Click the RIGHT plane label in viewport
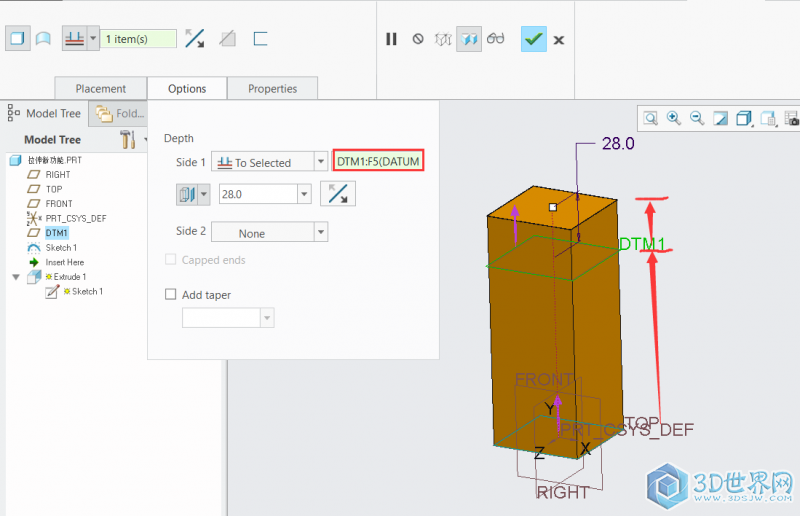 pos(563,493)
